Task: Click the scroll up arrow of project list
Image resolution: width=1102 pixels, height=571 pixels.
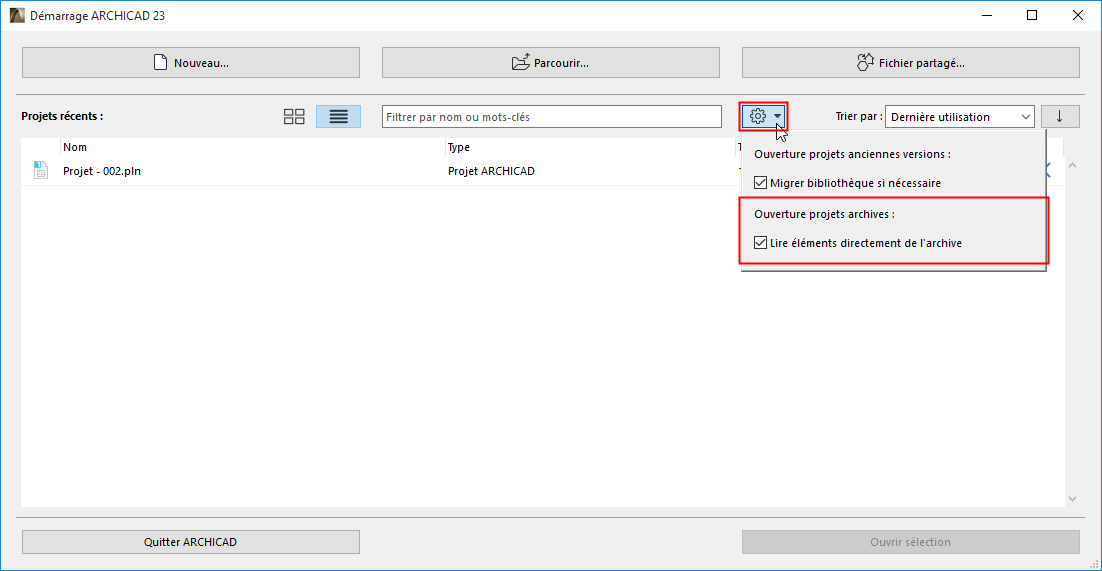Action: tap(1072, 165)
